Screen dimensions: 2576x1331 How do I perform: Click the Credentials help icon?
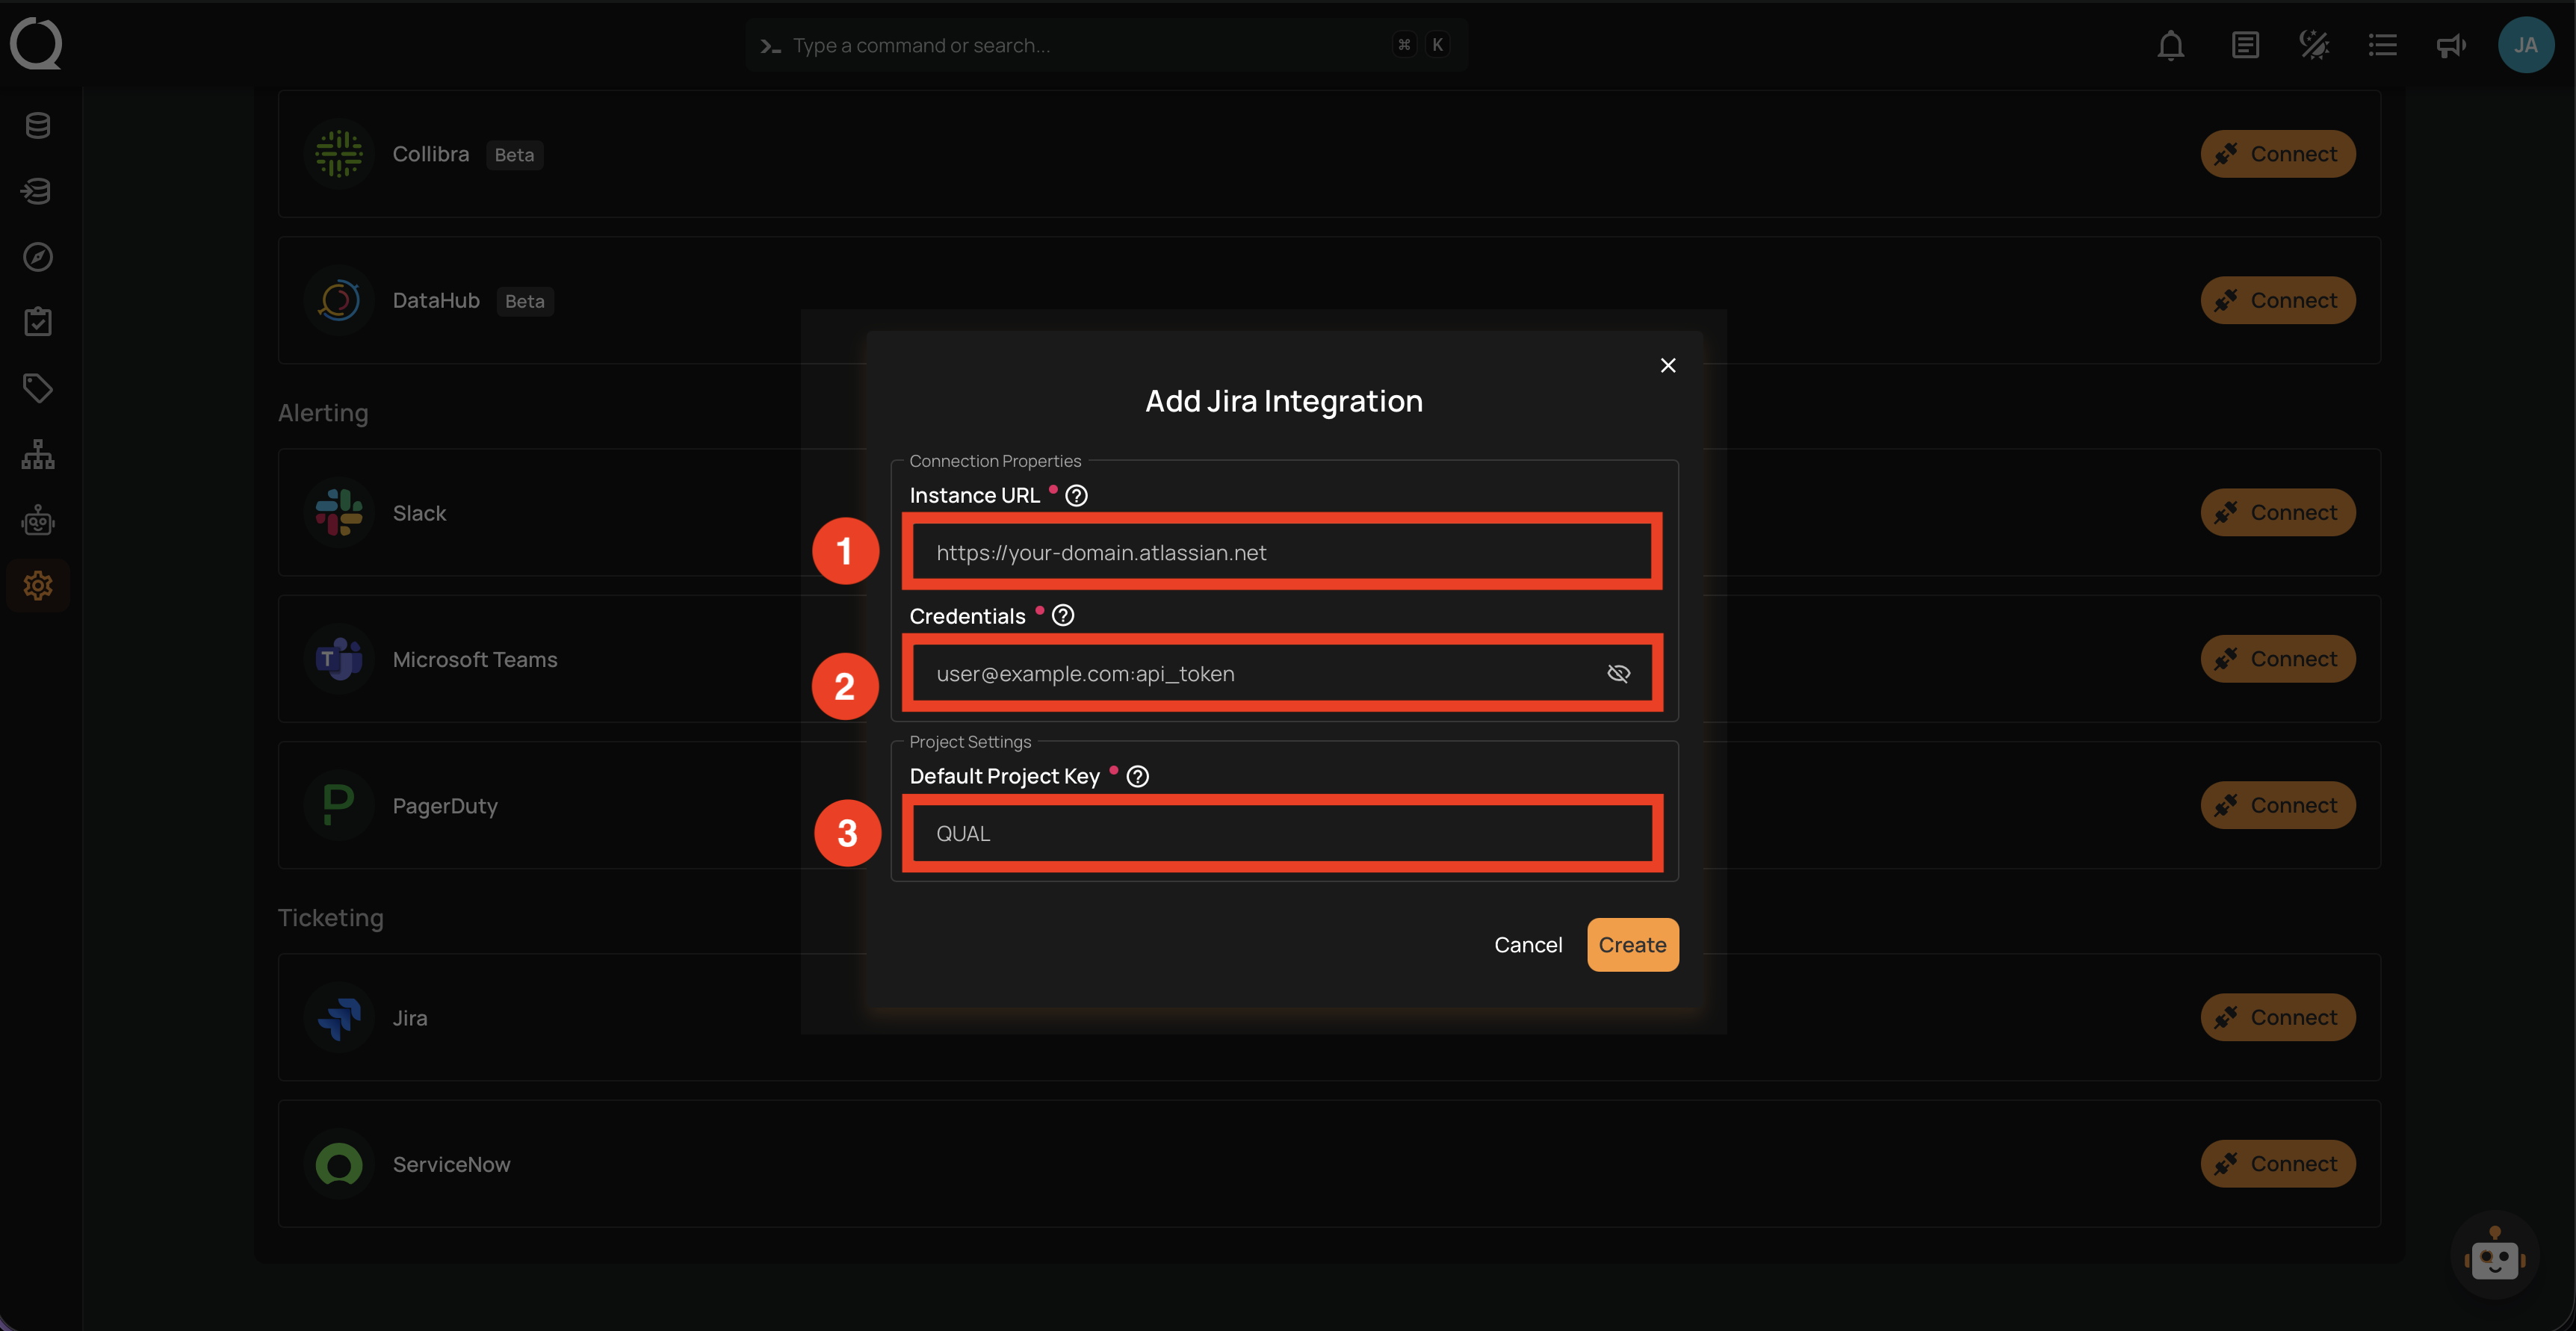1063,616
